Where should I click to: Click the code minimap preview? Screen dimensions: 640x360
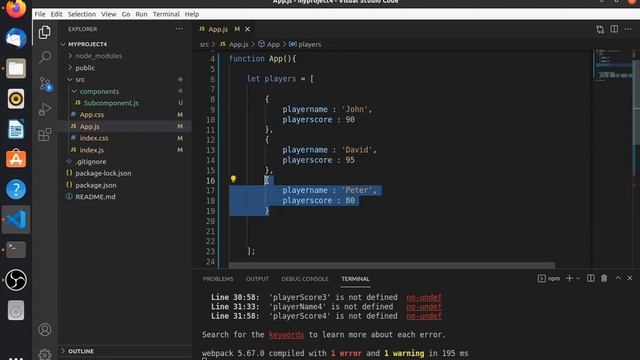coord(612,65)
